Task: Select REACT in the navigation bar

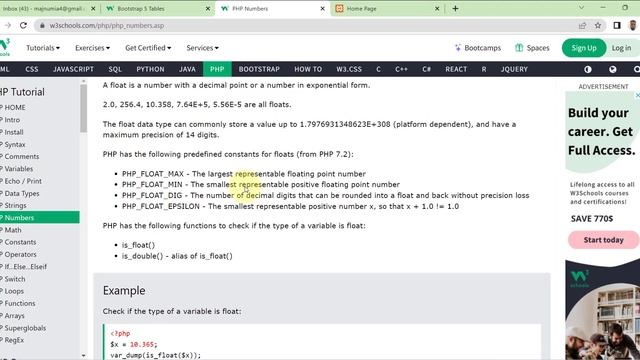Action: tap(456, 69)
